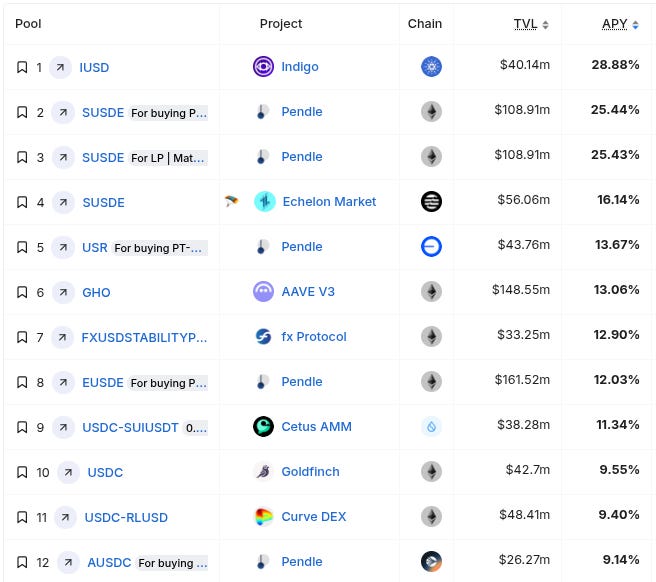Screen dimensions: 656x582
Task: Click the fx Protocol logo
Action: click(x=264, y=336)
